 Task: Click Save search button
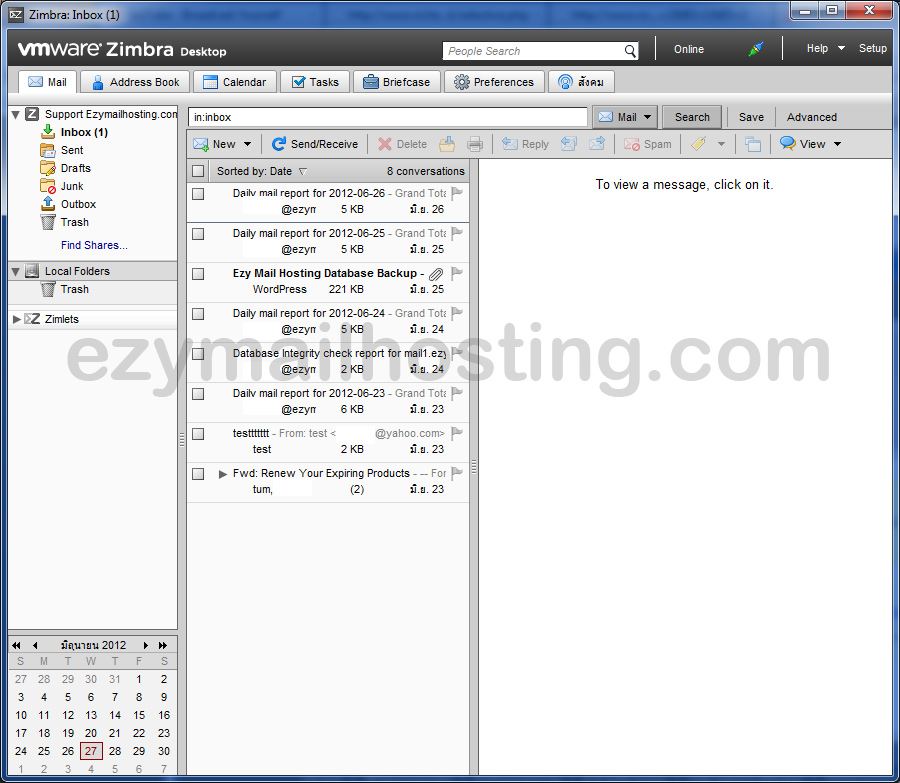point(751,117)
